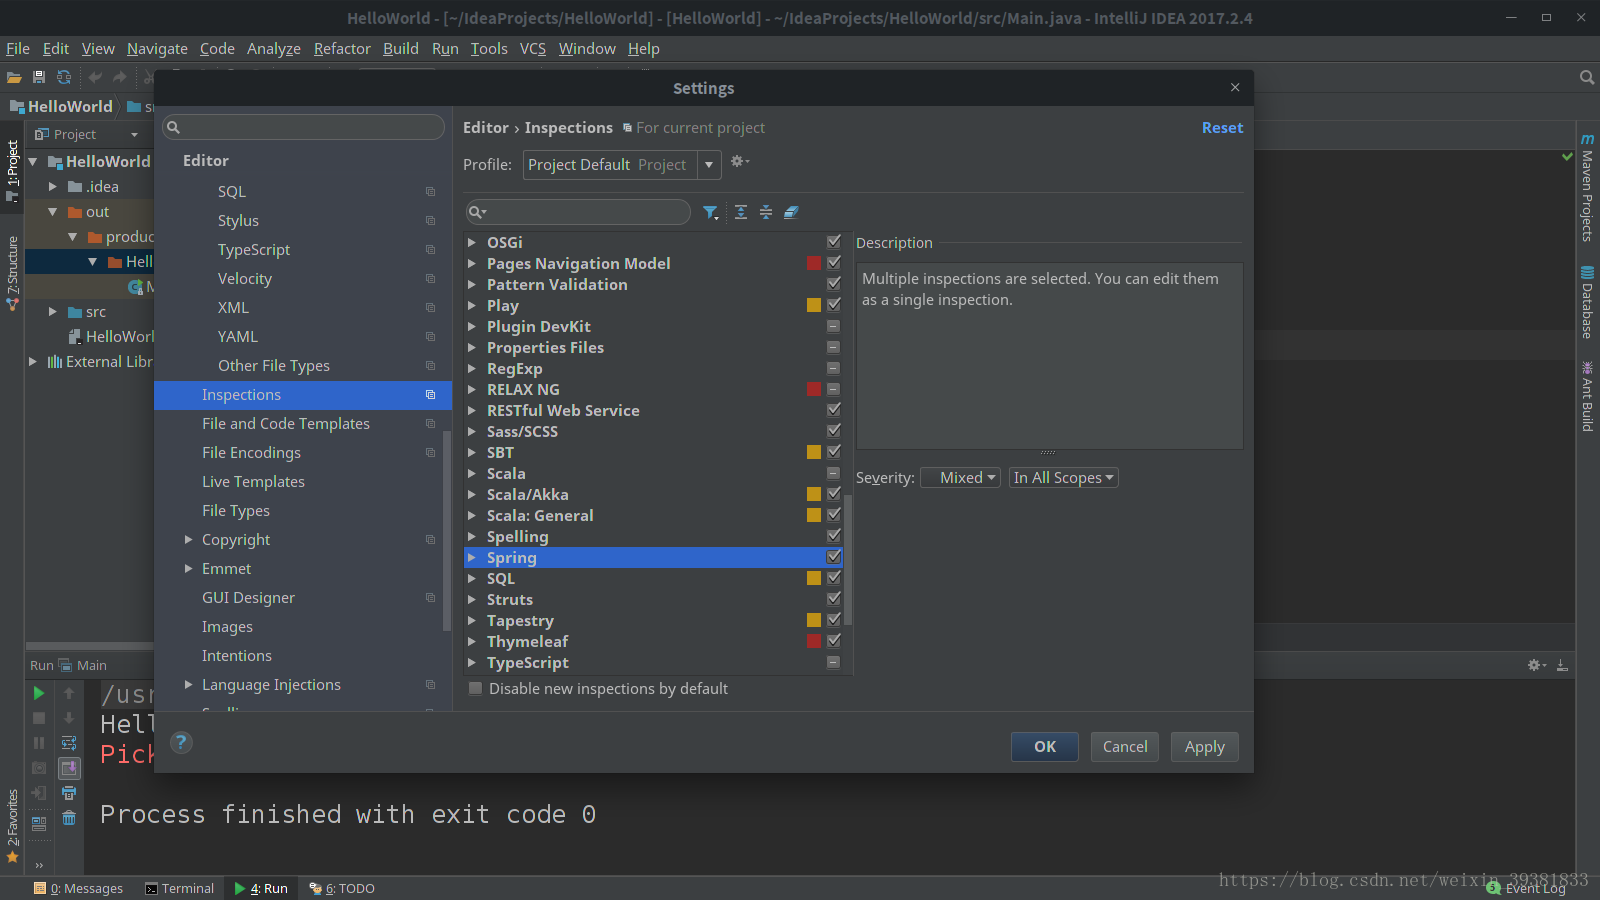Switch to the Terminal tool tab
Image resolution: width=1600 pixels, height=900 pixels.
179,888
